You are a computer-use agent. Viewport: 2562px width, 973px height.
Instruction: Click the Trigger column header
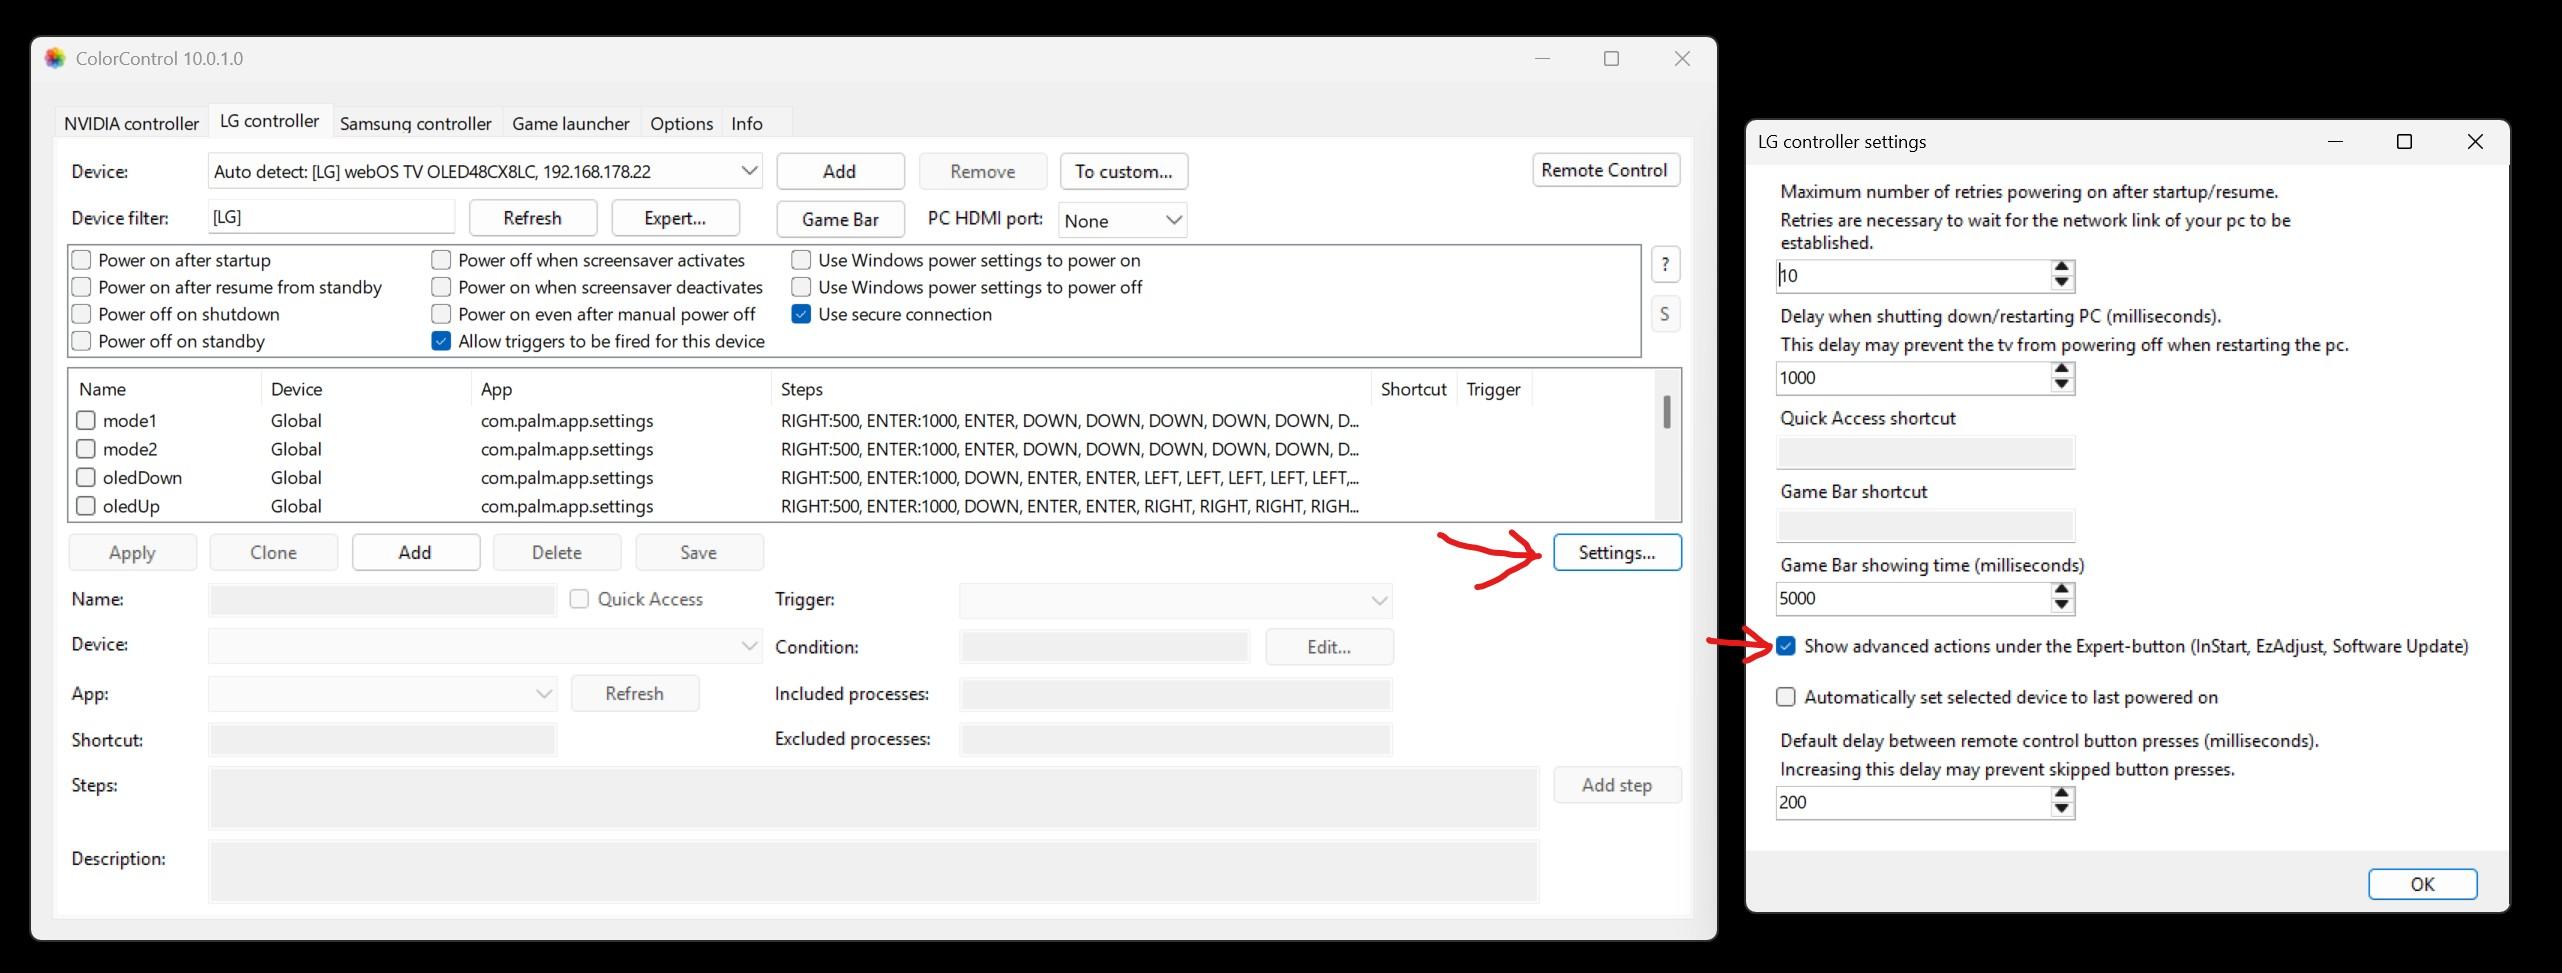click(x=1494, y=389)
